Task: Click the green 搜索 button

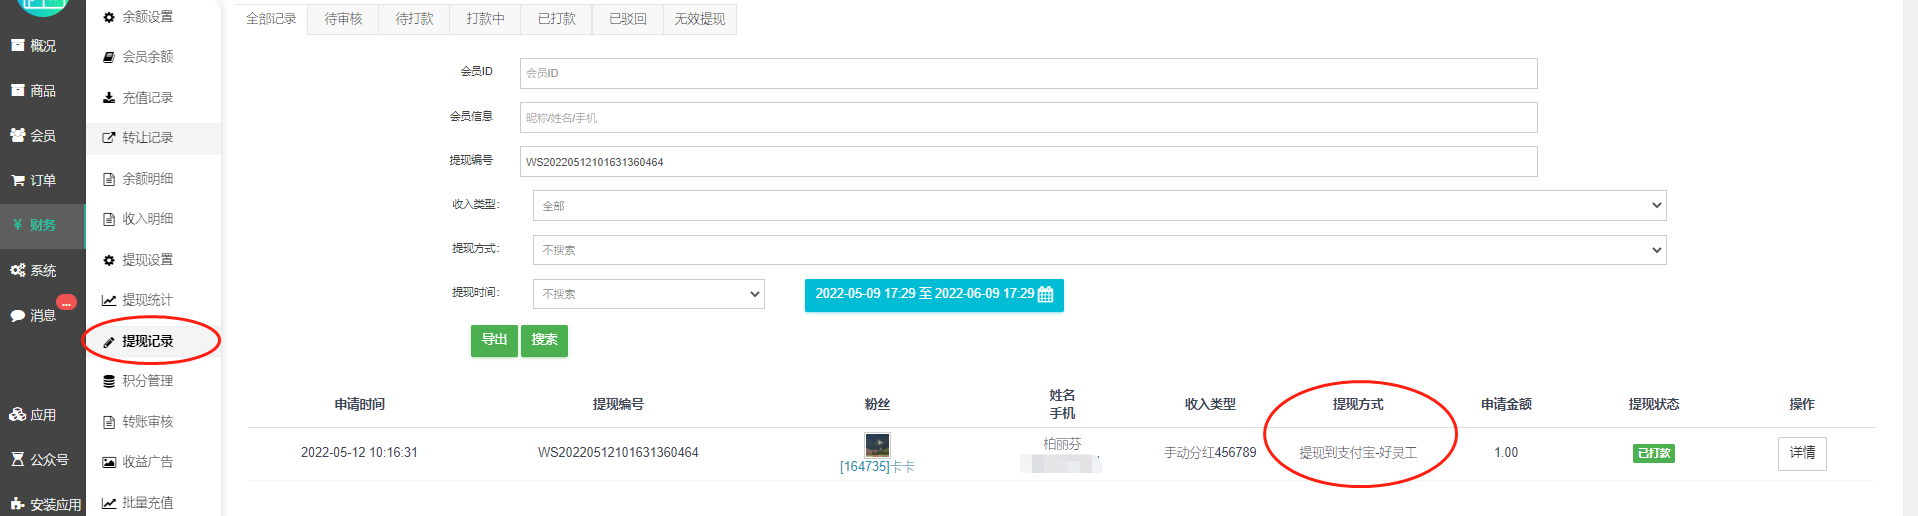Action: [544, 340]
